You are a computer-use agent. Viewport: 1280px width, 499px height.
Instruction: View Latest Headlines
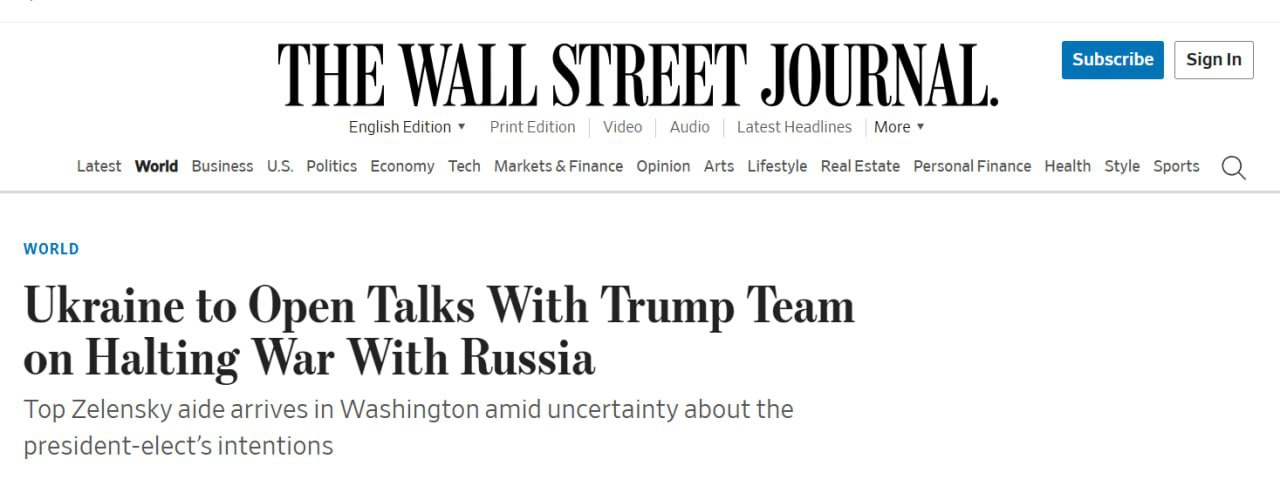(x=794, y=127)
